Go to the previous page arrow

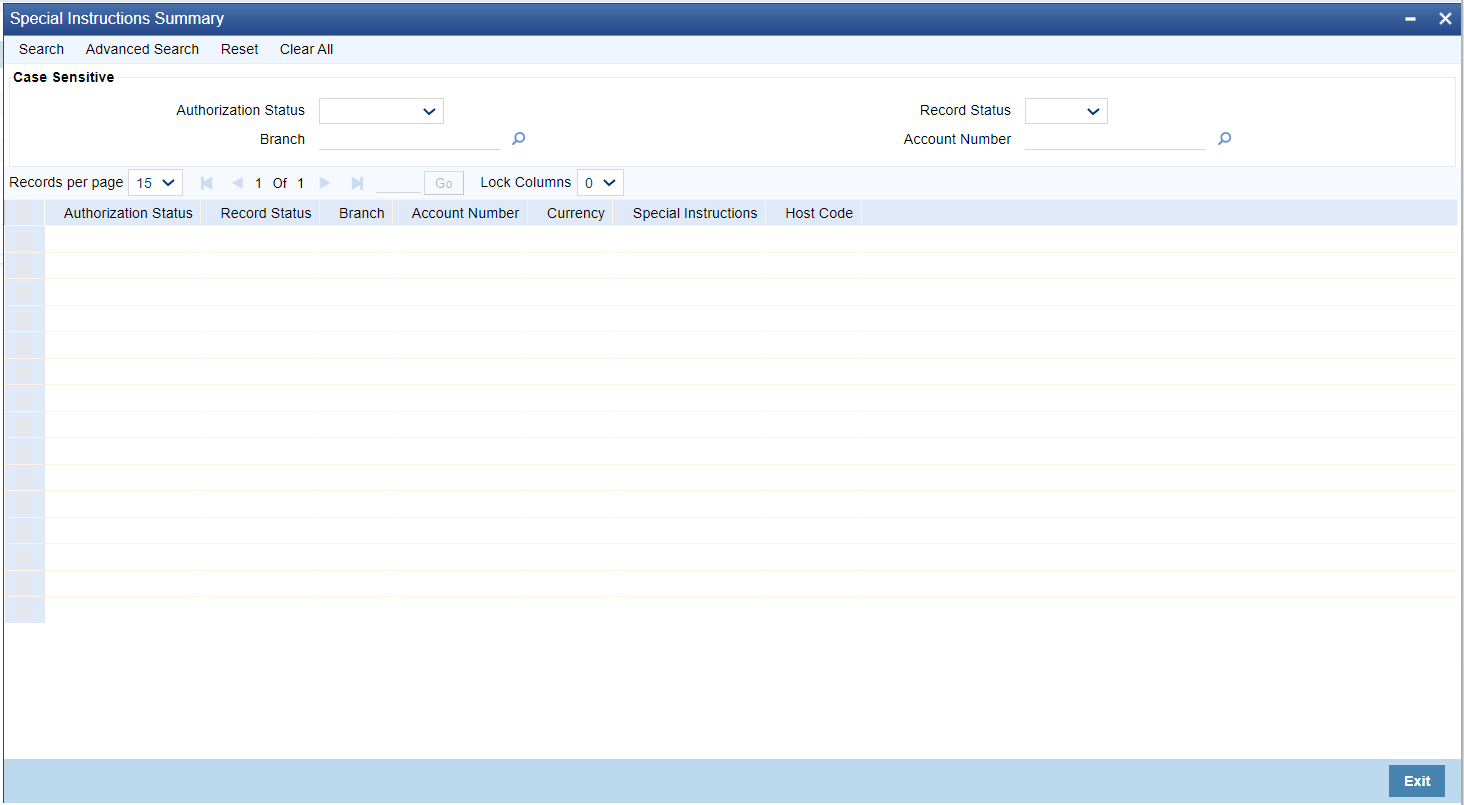(x=237, y=183)
